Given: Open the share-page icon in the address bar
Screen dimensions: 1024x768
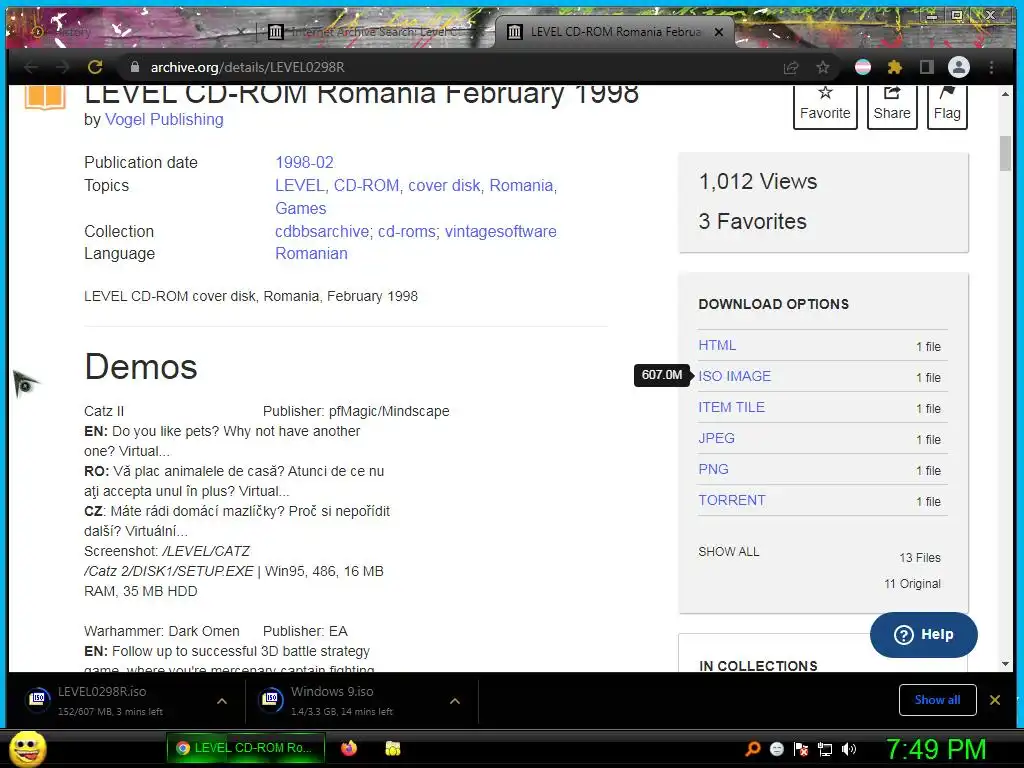Looking at the screenshot, I should (x=791, y=67).
